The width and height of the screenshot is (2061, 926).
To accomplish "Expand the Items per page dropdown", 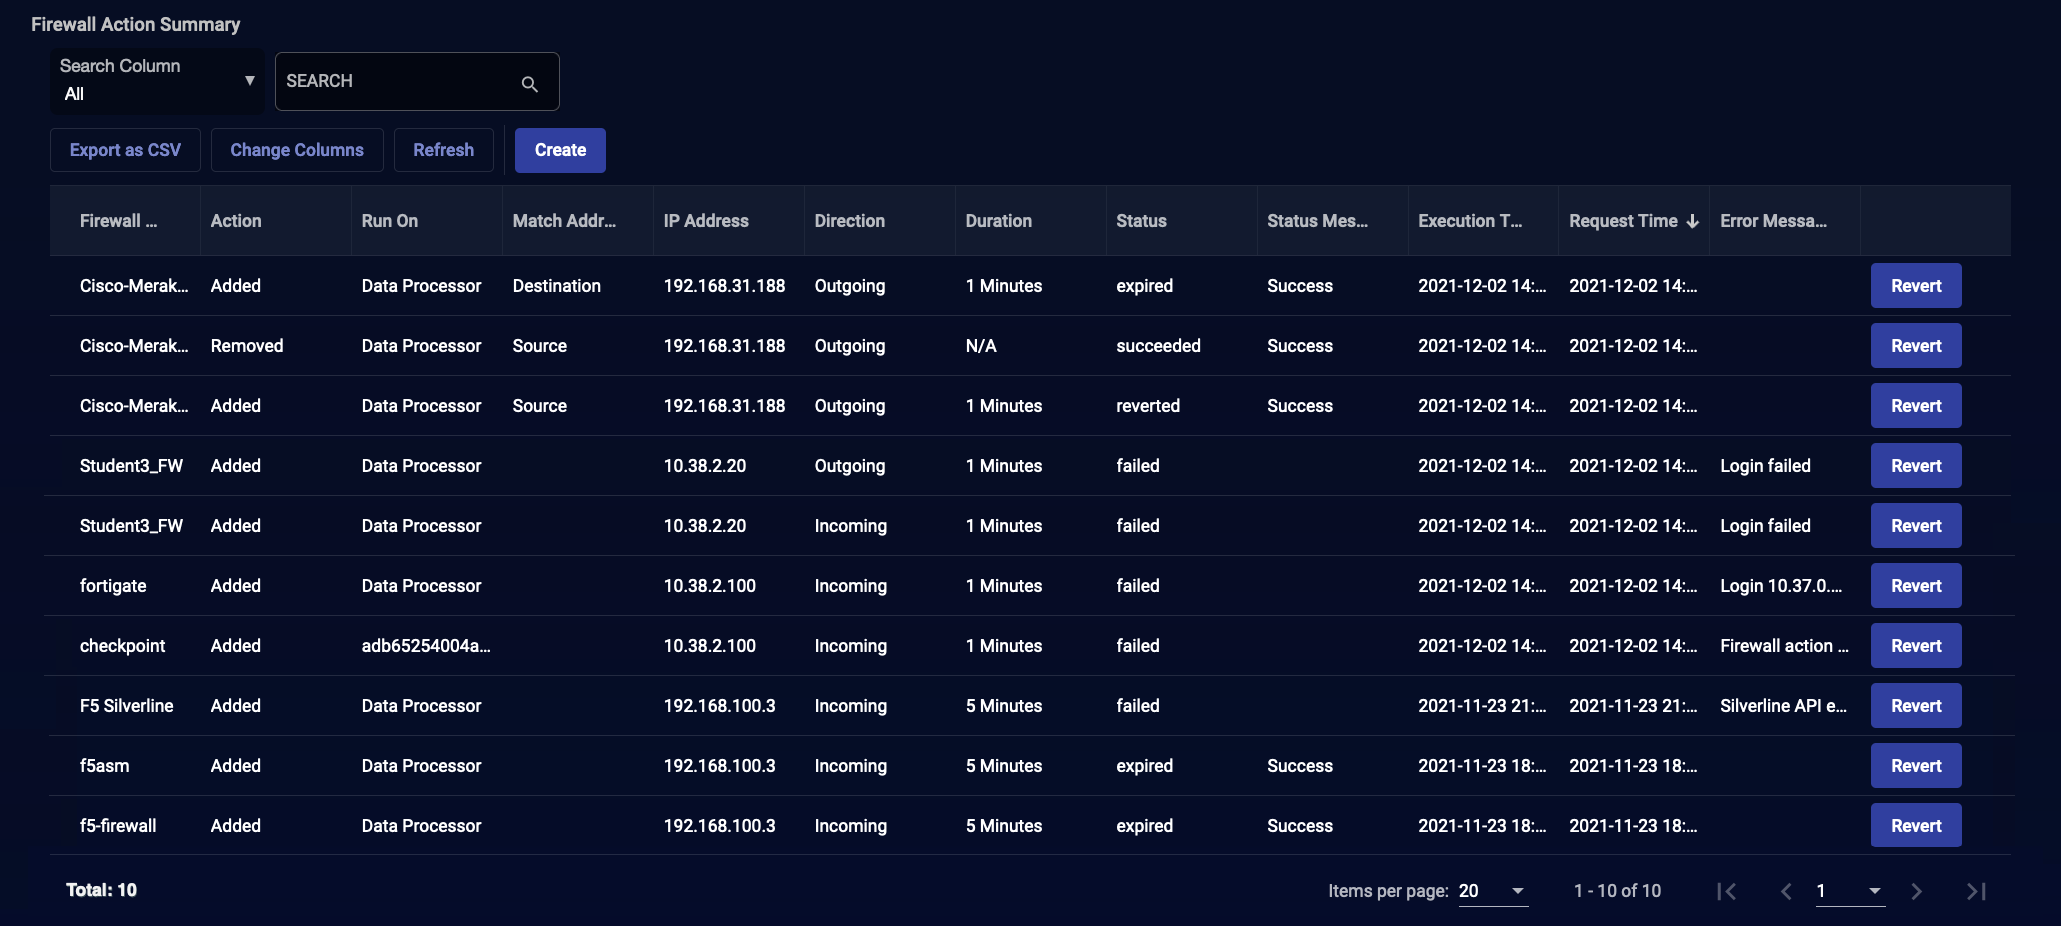I will [1493, 891].
